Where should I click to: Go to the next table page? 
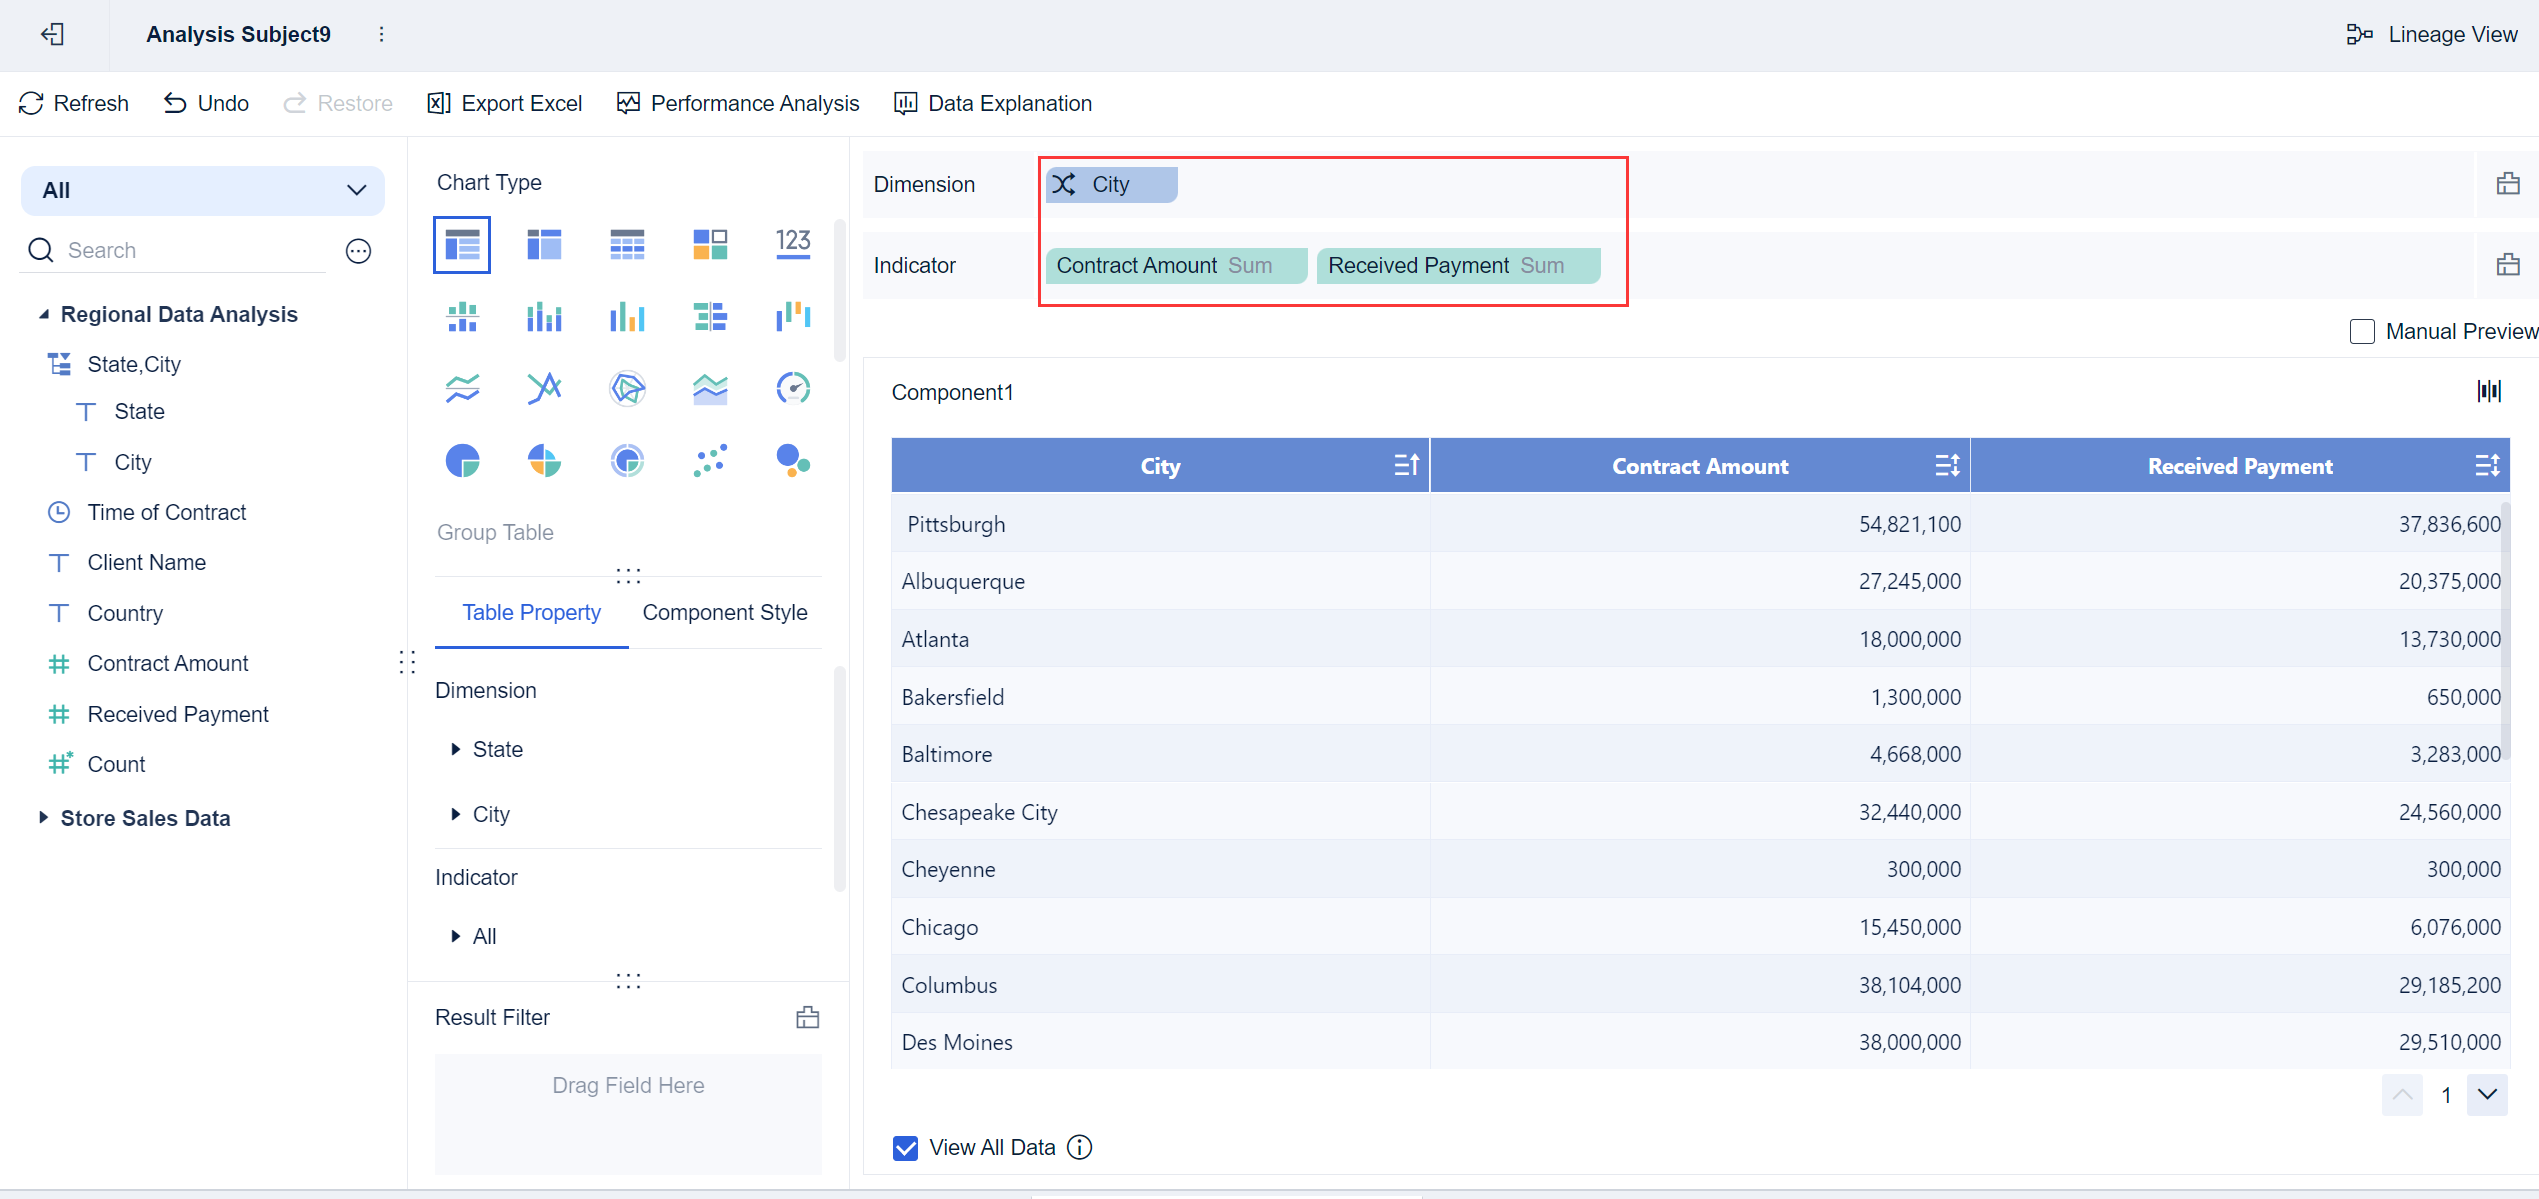point(2487,1095)
